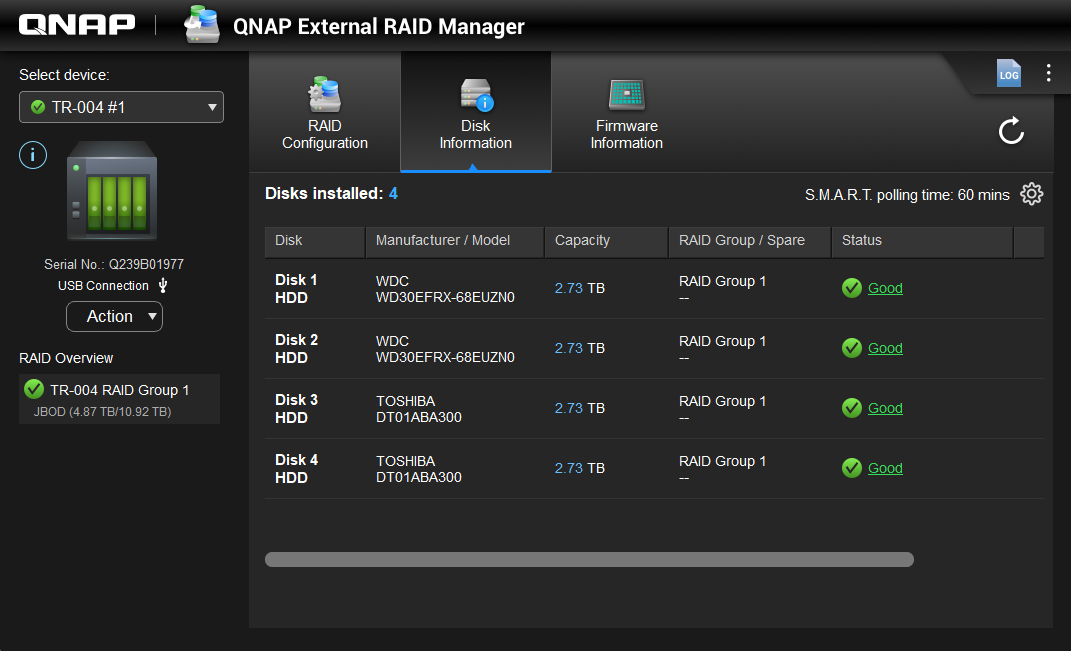The height and width of the screenshot is (651, 1071).
Task: Click the device info circle icon
Action: tap(33, 155)
